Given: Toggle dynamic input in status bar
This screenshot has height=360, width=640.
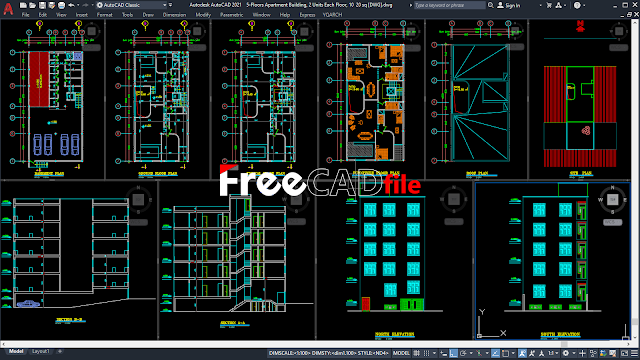Looking at the screenshot, I should (444, 353).
